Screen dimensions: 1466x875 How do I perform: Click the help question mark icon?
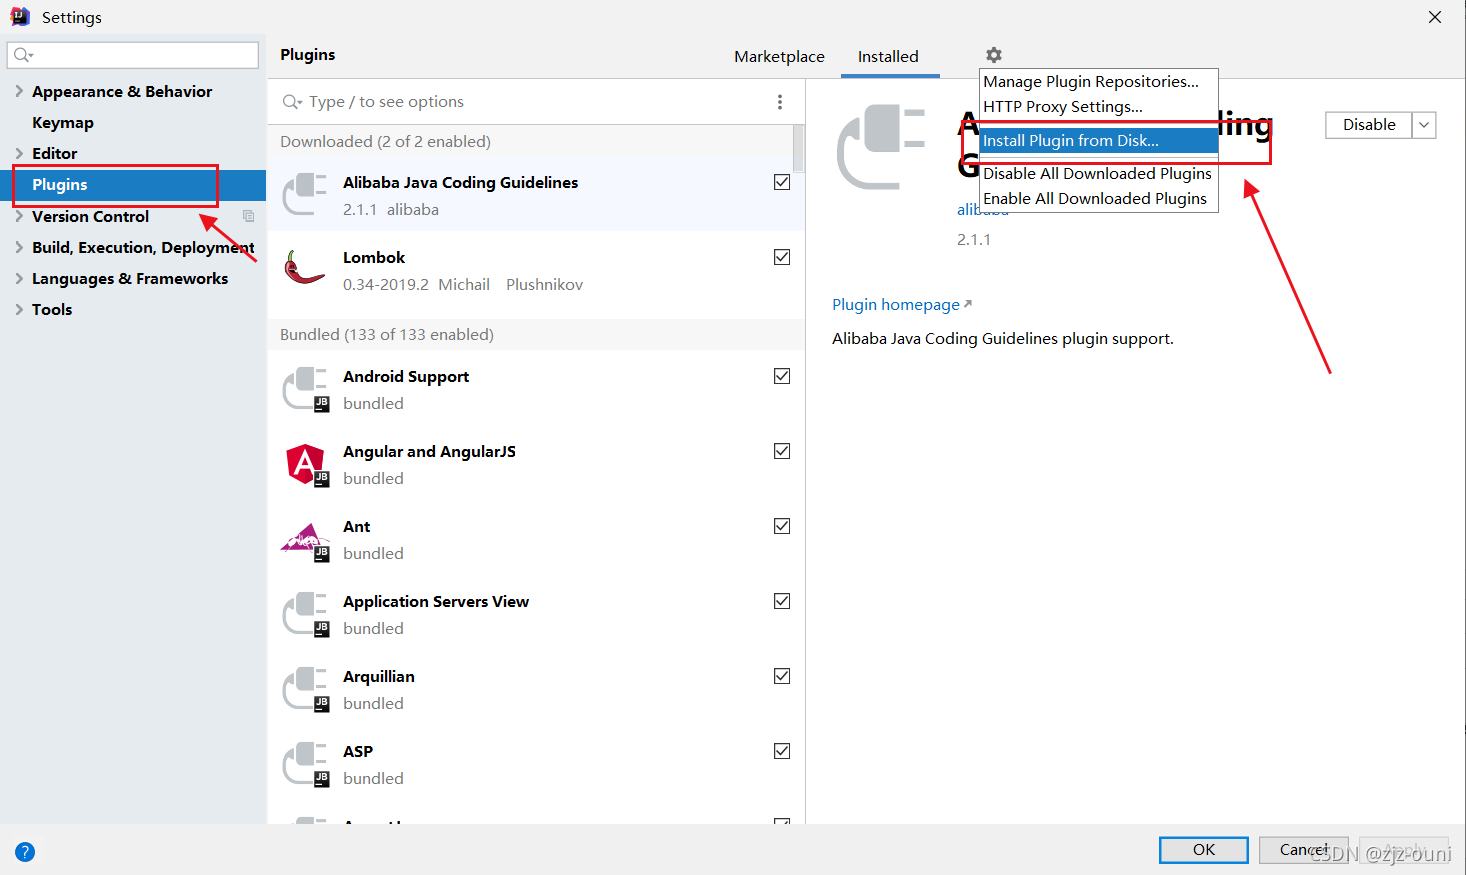(25, 852)
